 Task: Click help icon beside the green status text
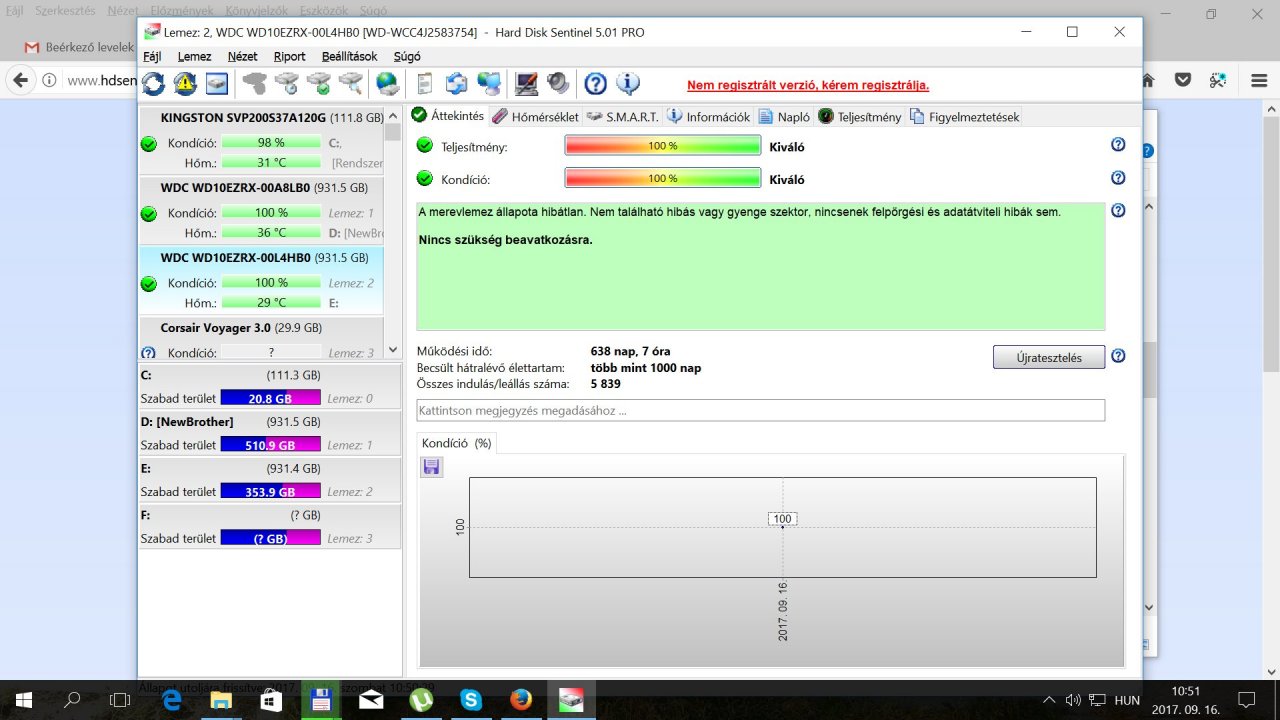point(1118,211)
